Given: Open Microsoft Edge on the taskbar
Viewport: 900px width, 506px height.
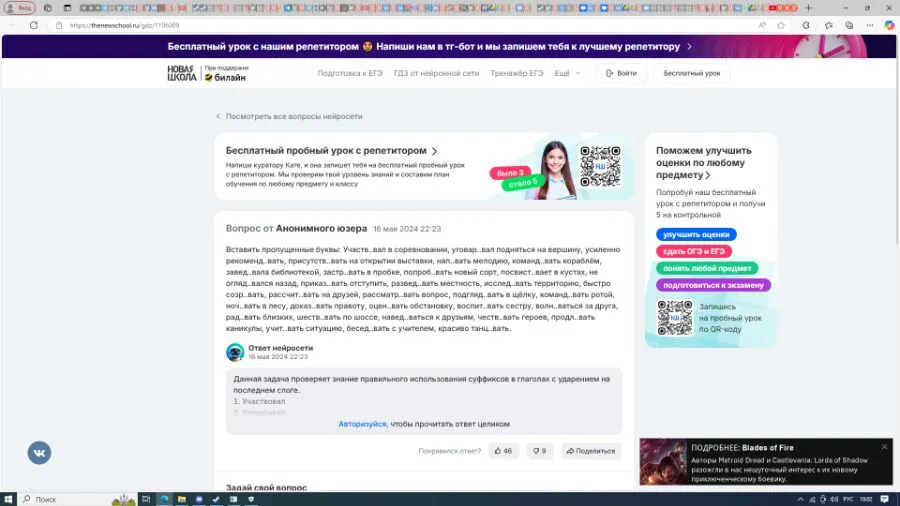Looking at the screenshot, I should pos(164,499).
